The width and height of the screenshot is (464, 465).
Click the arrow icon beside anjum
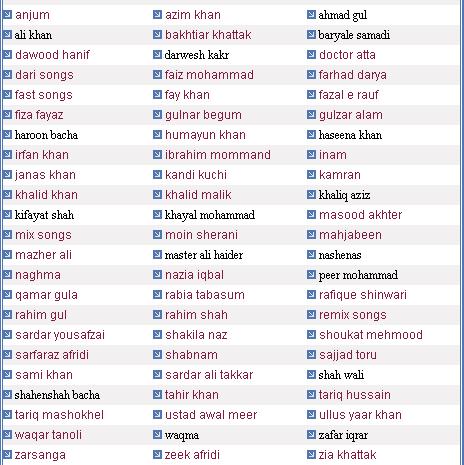(x=7, y=15)
